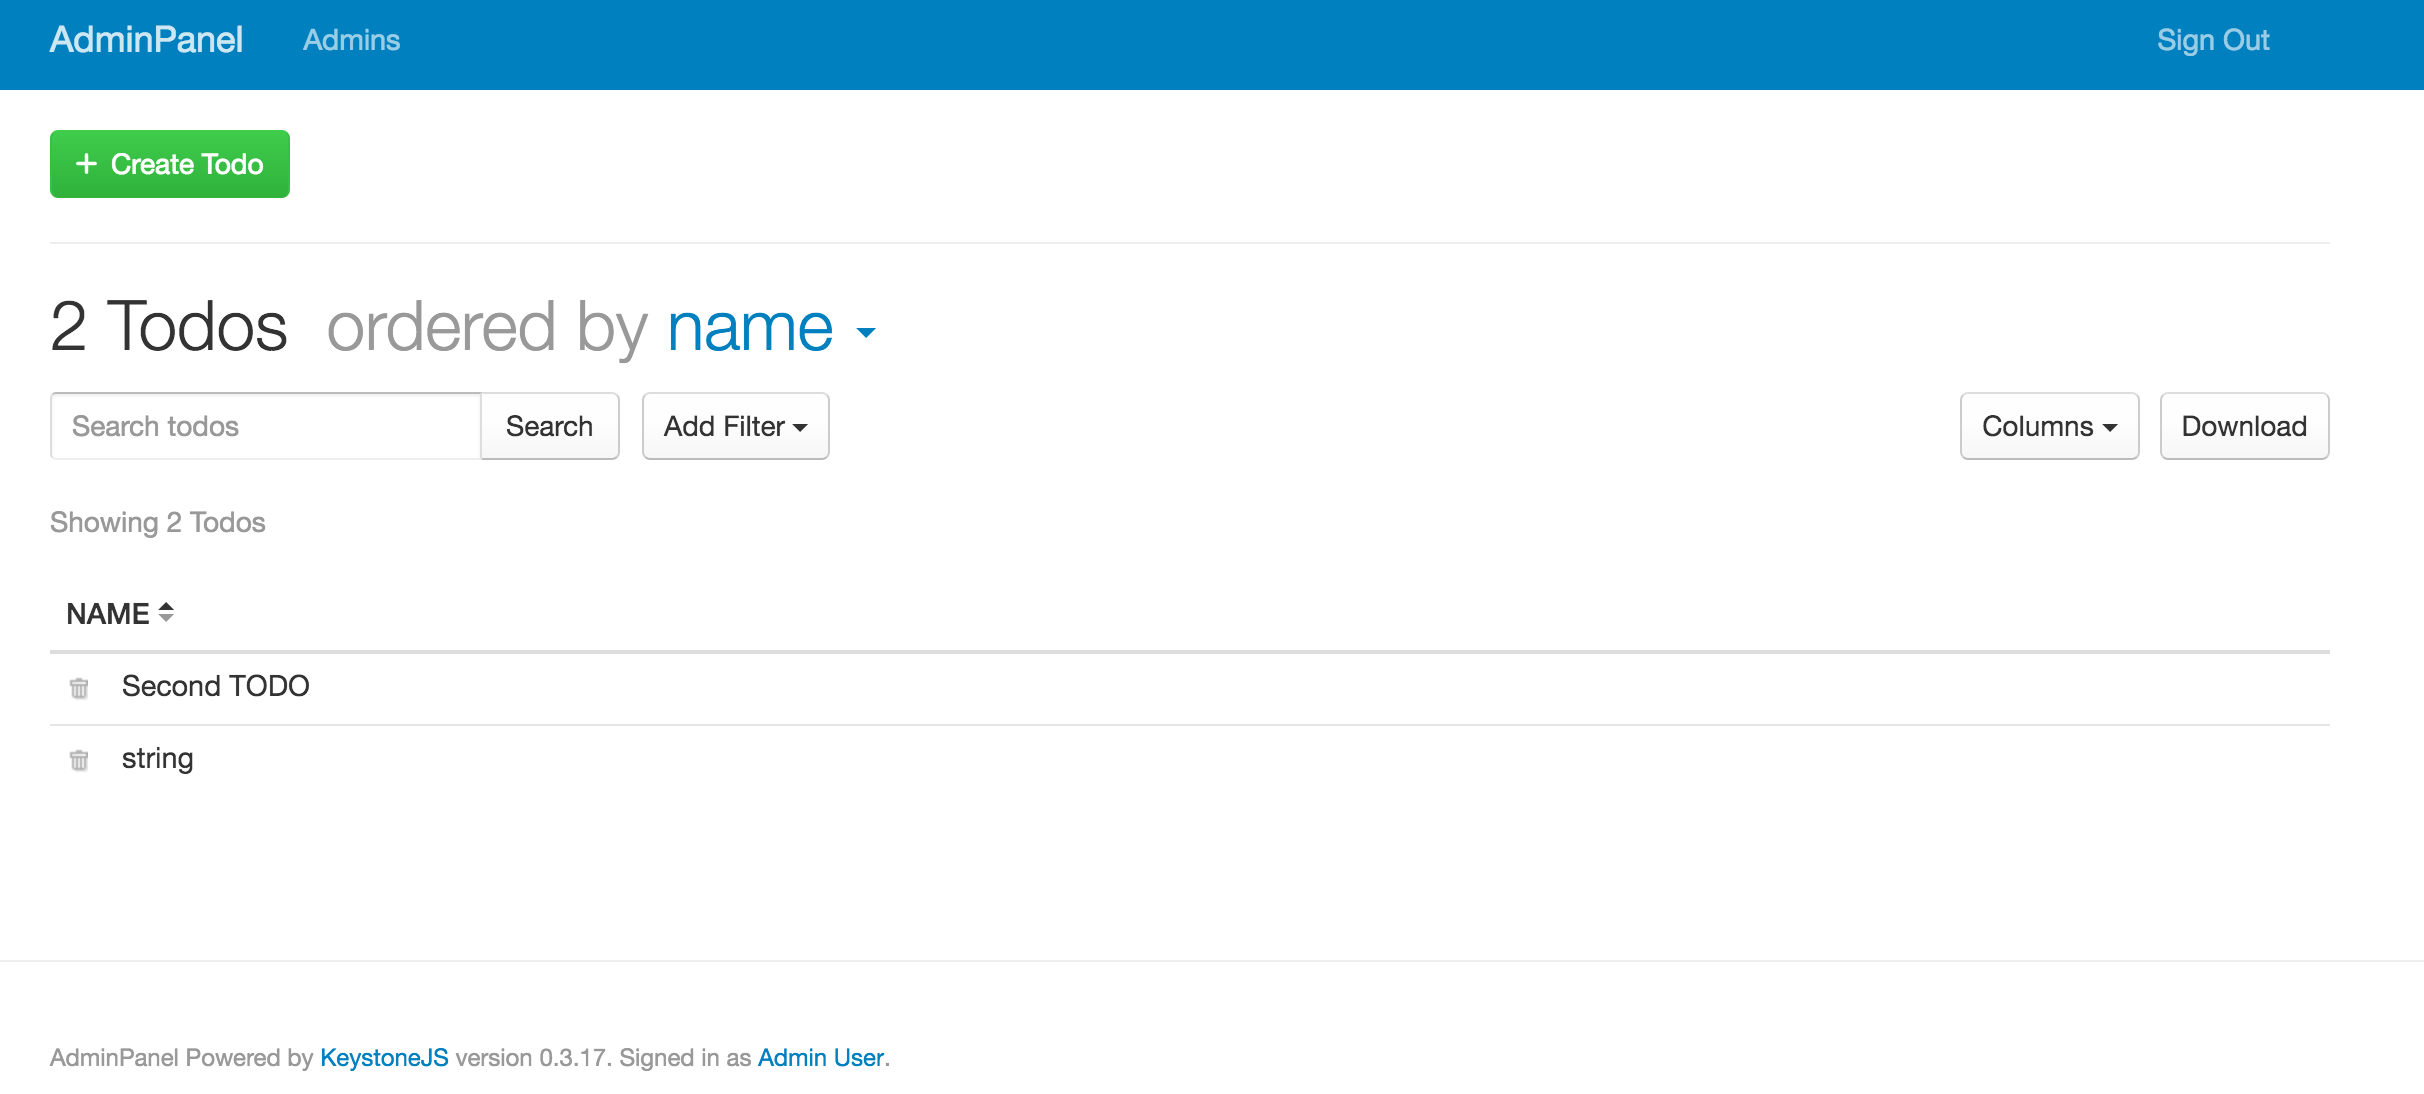Click the delete icon for 'Second TODO'
The width and height of the screenshot is (2424, 1094).
79,686
